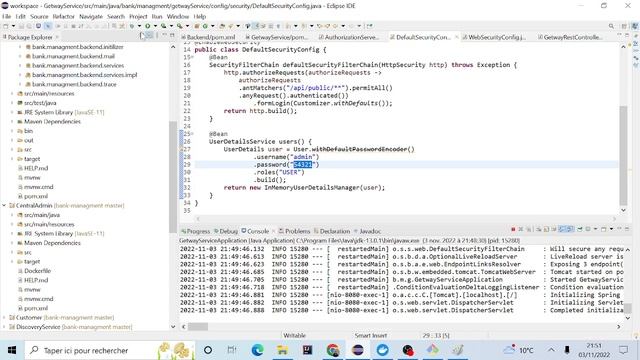The image size is (640, 360).
Task: Click the Coverage launch toolbar icon
Action: pos(164,26)
